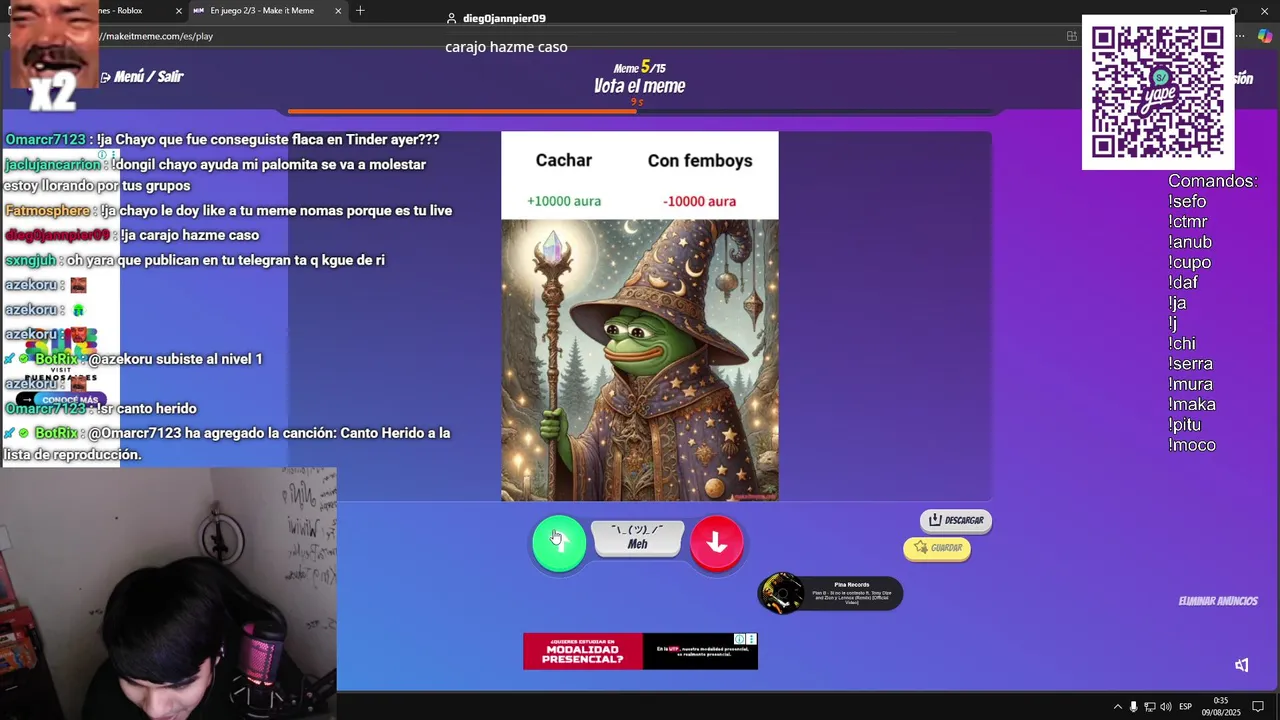Upvote the meme with green arrow
The height and width of the screenshot is (720, 1280).
pyautogui.click(x=559, y=543)
